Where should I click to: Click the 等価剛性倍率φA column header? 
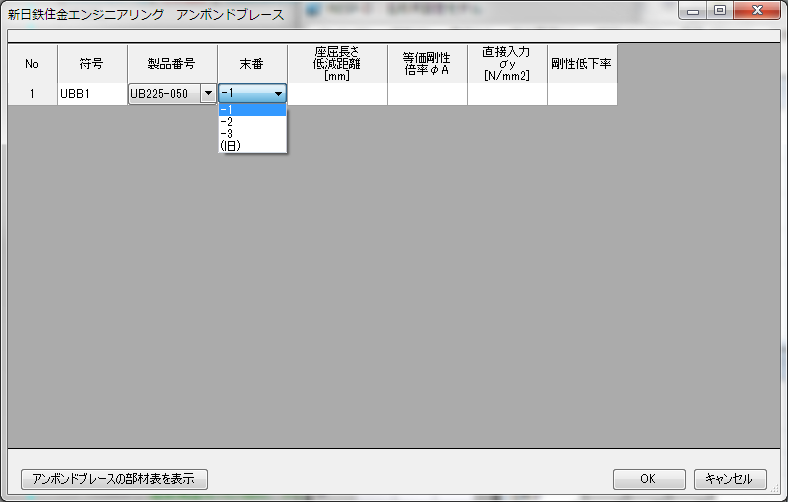click(x=427, y=64)
